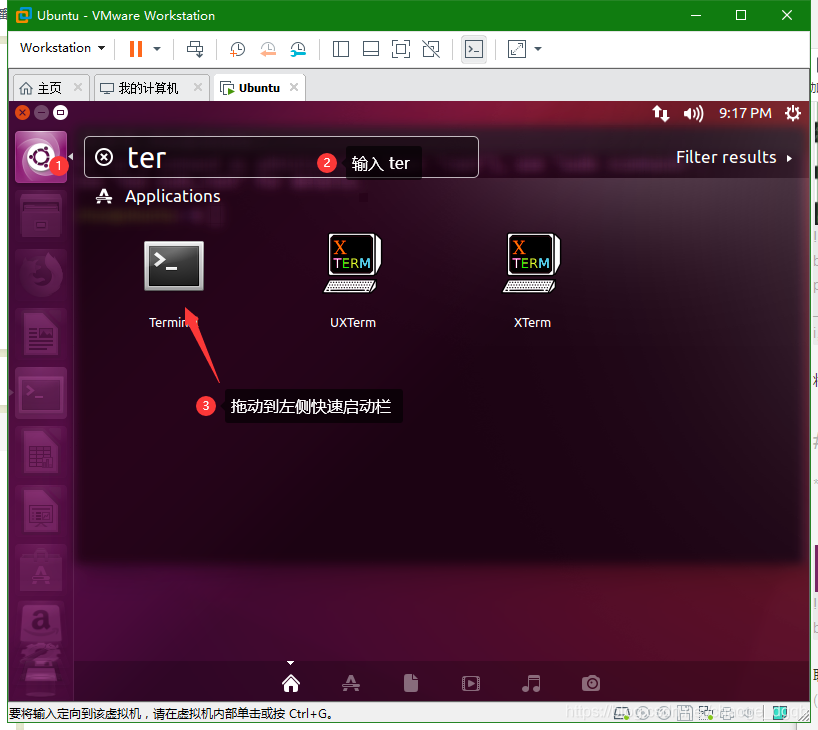This screenshot has width=818, height=730.
Task: Open the Terminal launcher icon in sidebar
Action: (x=41, y=393)
